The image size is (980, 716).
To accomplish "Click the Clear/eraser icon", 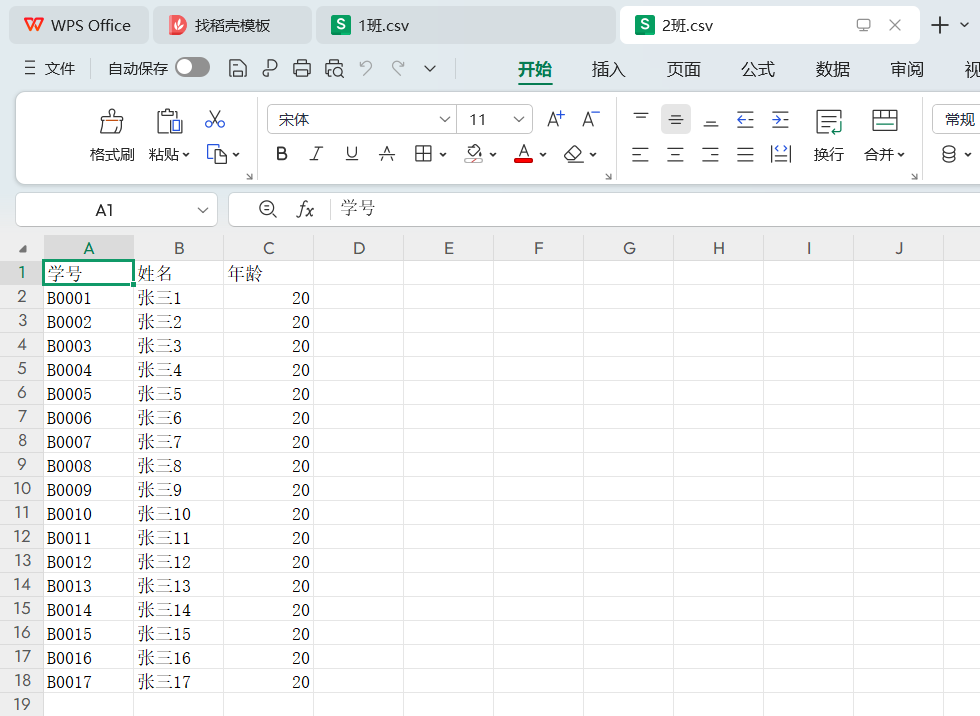I will pos(573,154).
